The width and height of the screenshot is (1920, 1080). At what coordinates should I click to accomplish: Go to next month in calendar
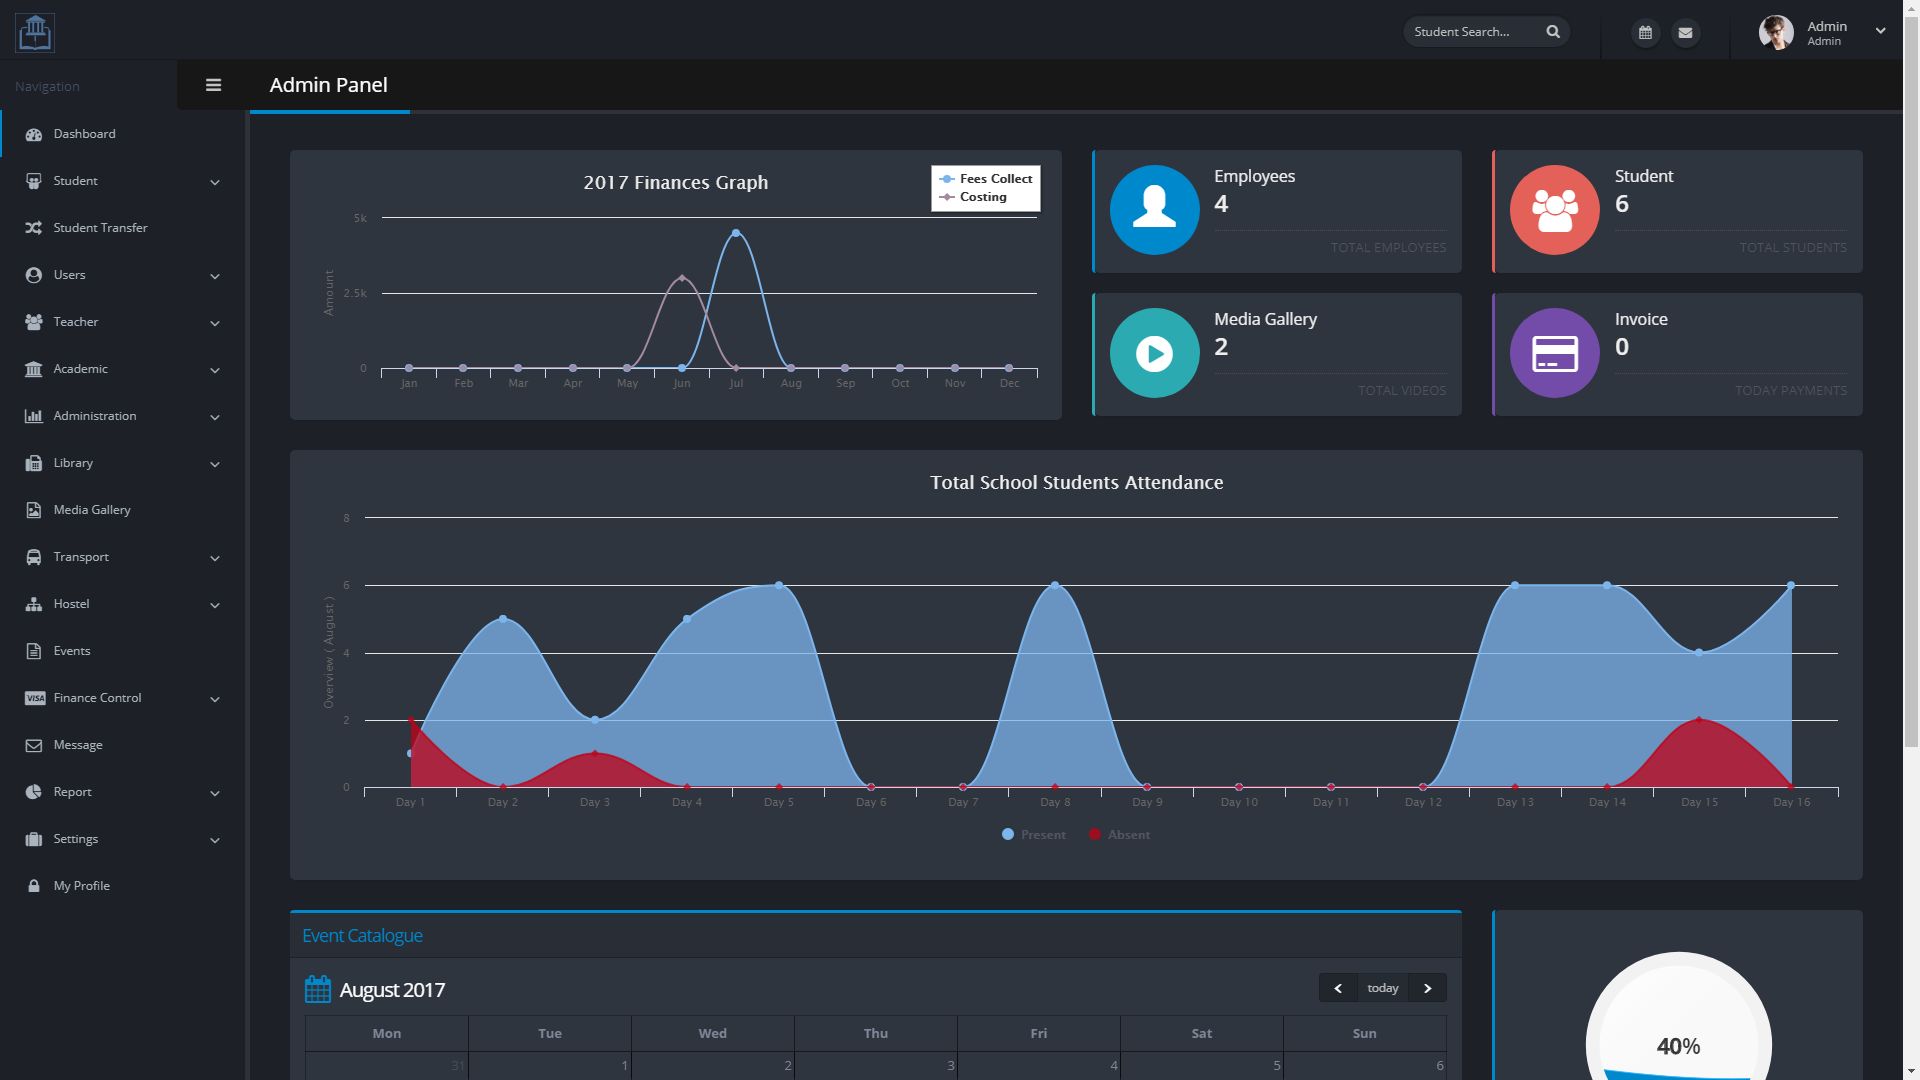pyautogui.click(x=1427, y=988)
